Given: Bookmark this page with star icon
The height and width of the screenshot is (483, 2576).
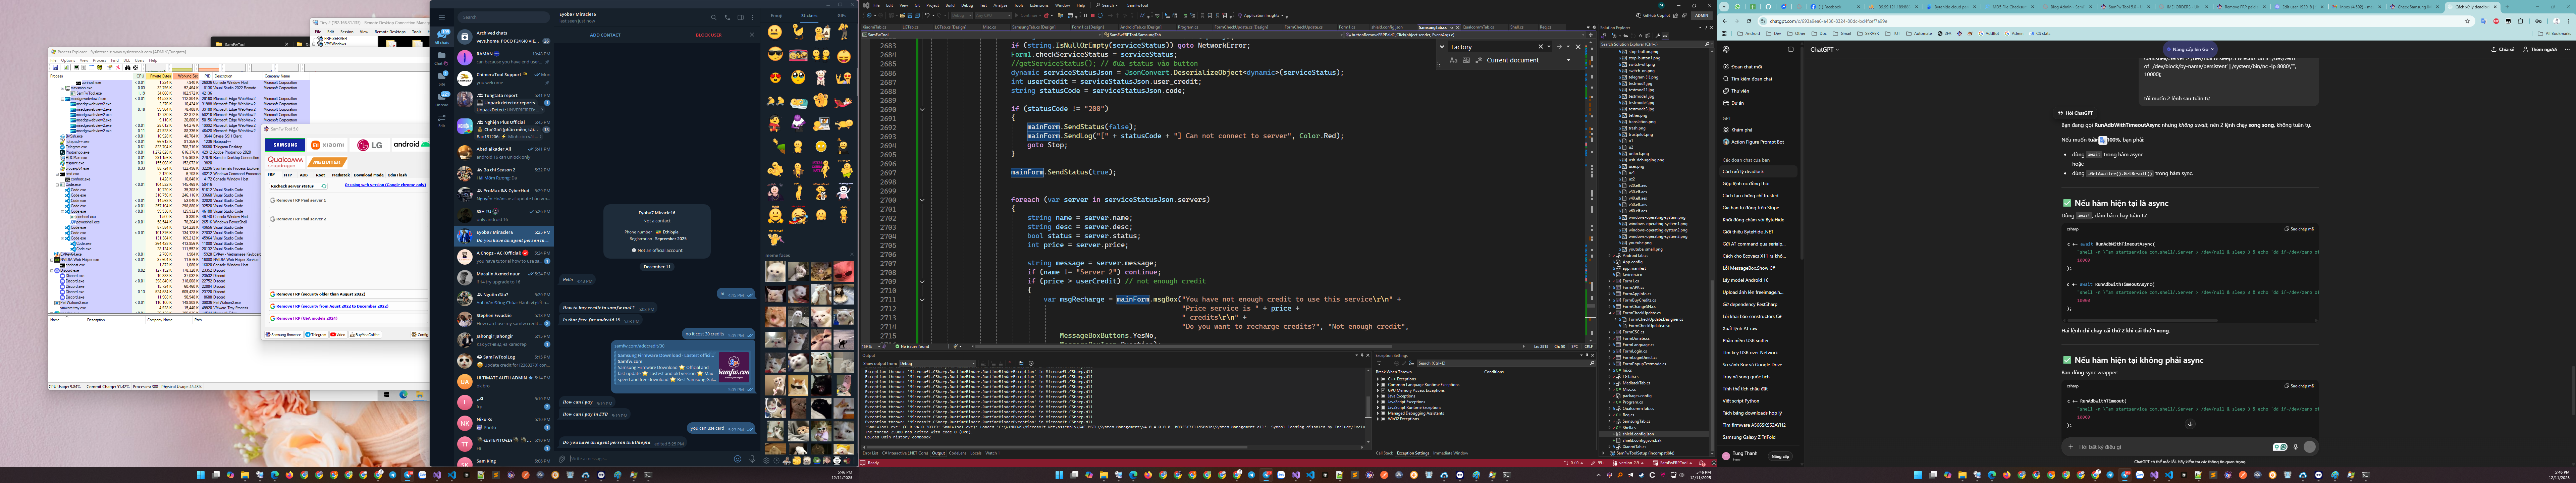Looking at the screenshot, I should click(2467, 21).
